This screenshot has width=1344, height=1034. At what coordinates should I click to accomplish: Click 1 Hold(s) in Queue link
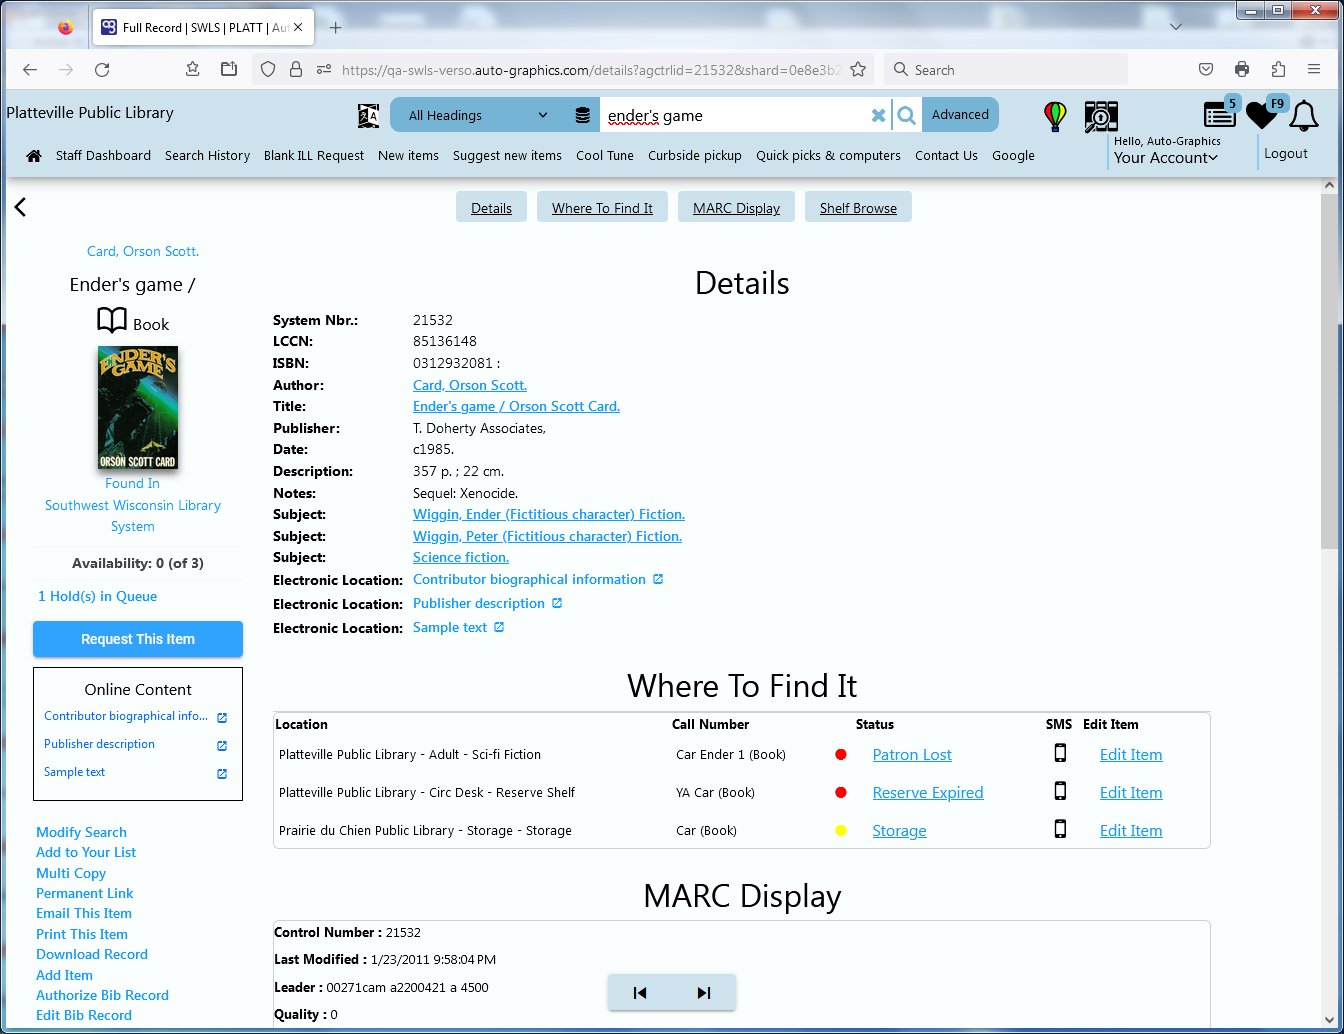pyautogui.click(x=97, y=597)
